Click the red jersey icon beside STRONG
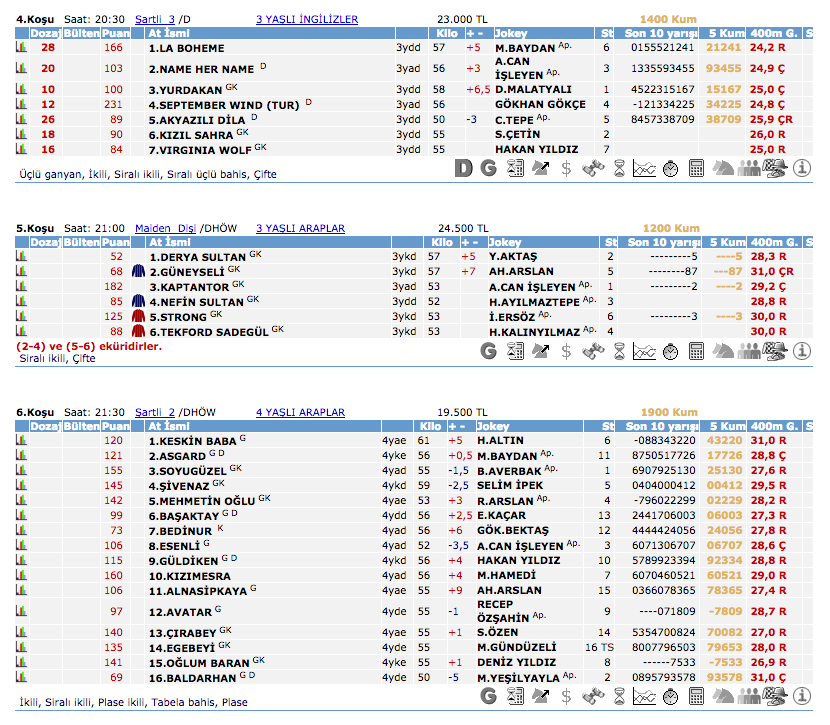This screenshot has height=725, width=830. click(138, 316)
